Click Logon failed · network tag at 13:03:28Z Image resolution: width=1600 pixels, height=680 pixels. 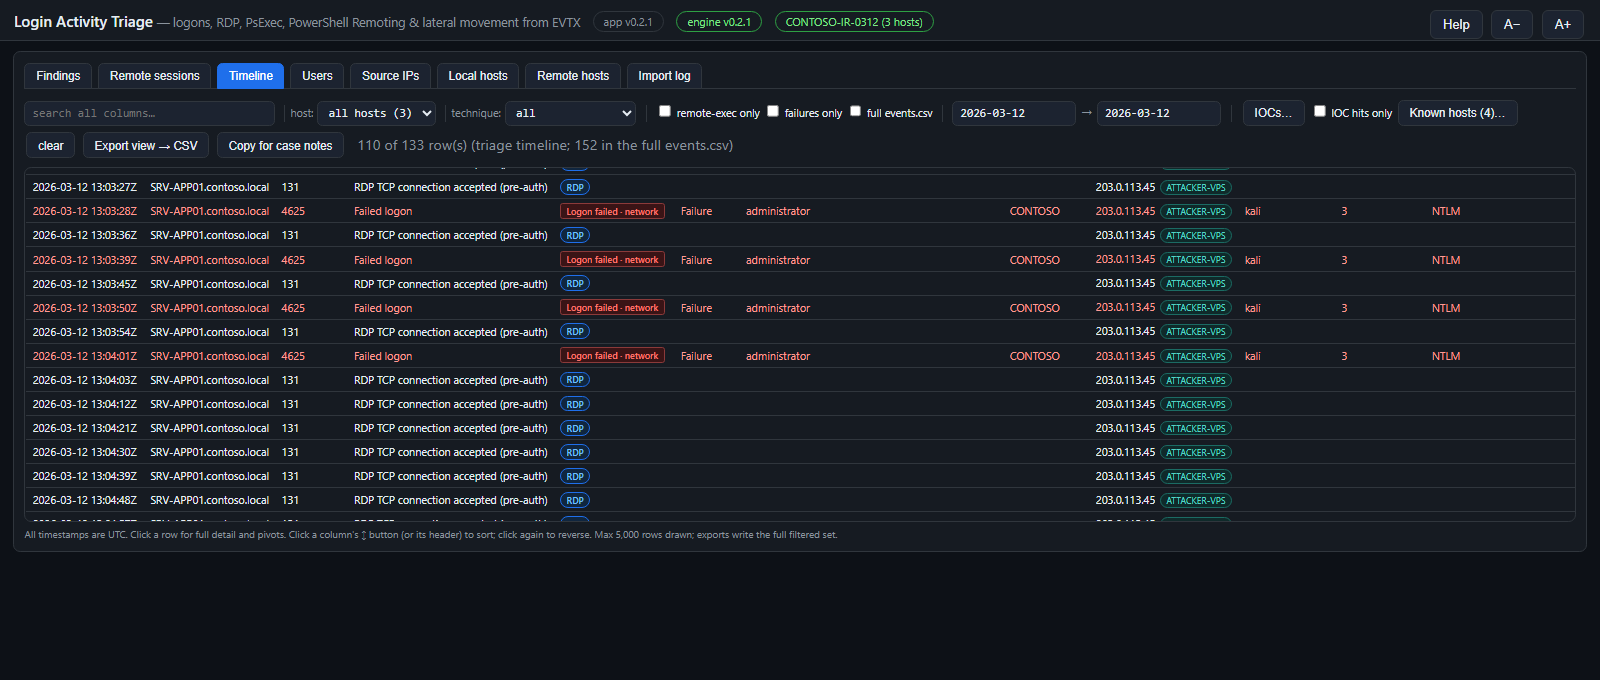(x=612, y=212)
